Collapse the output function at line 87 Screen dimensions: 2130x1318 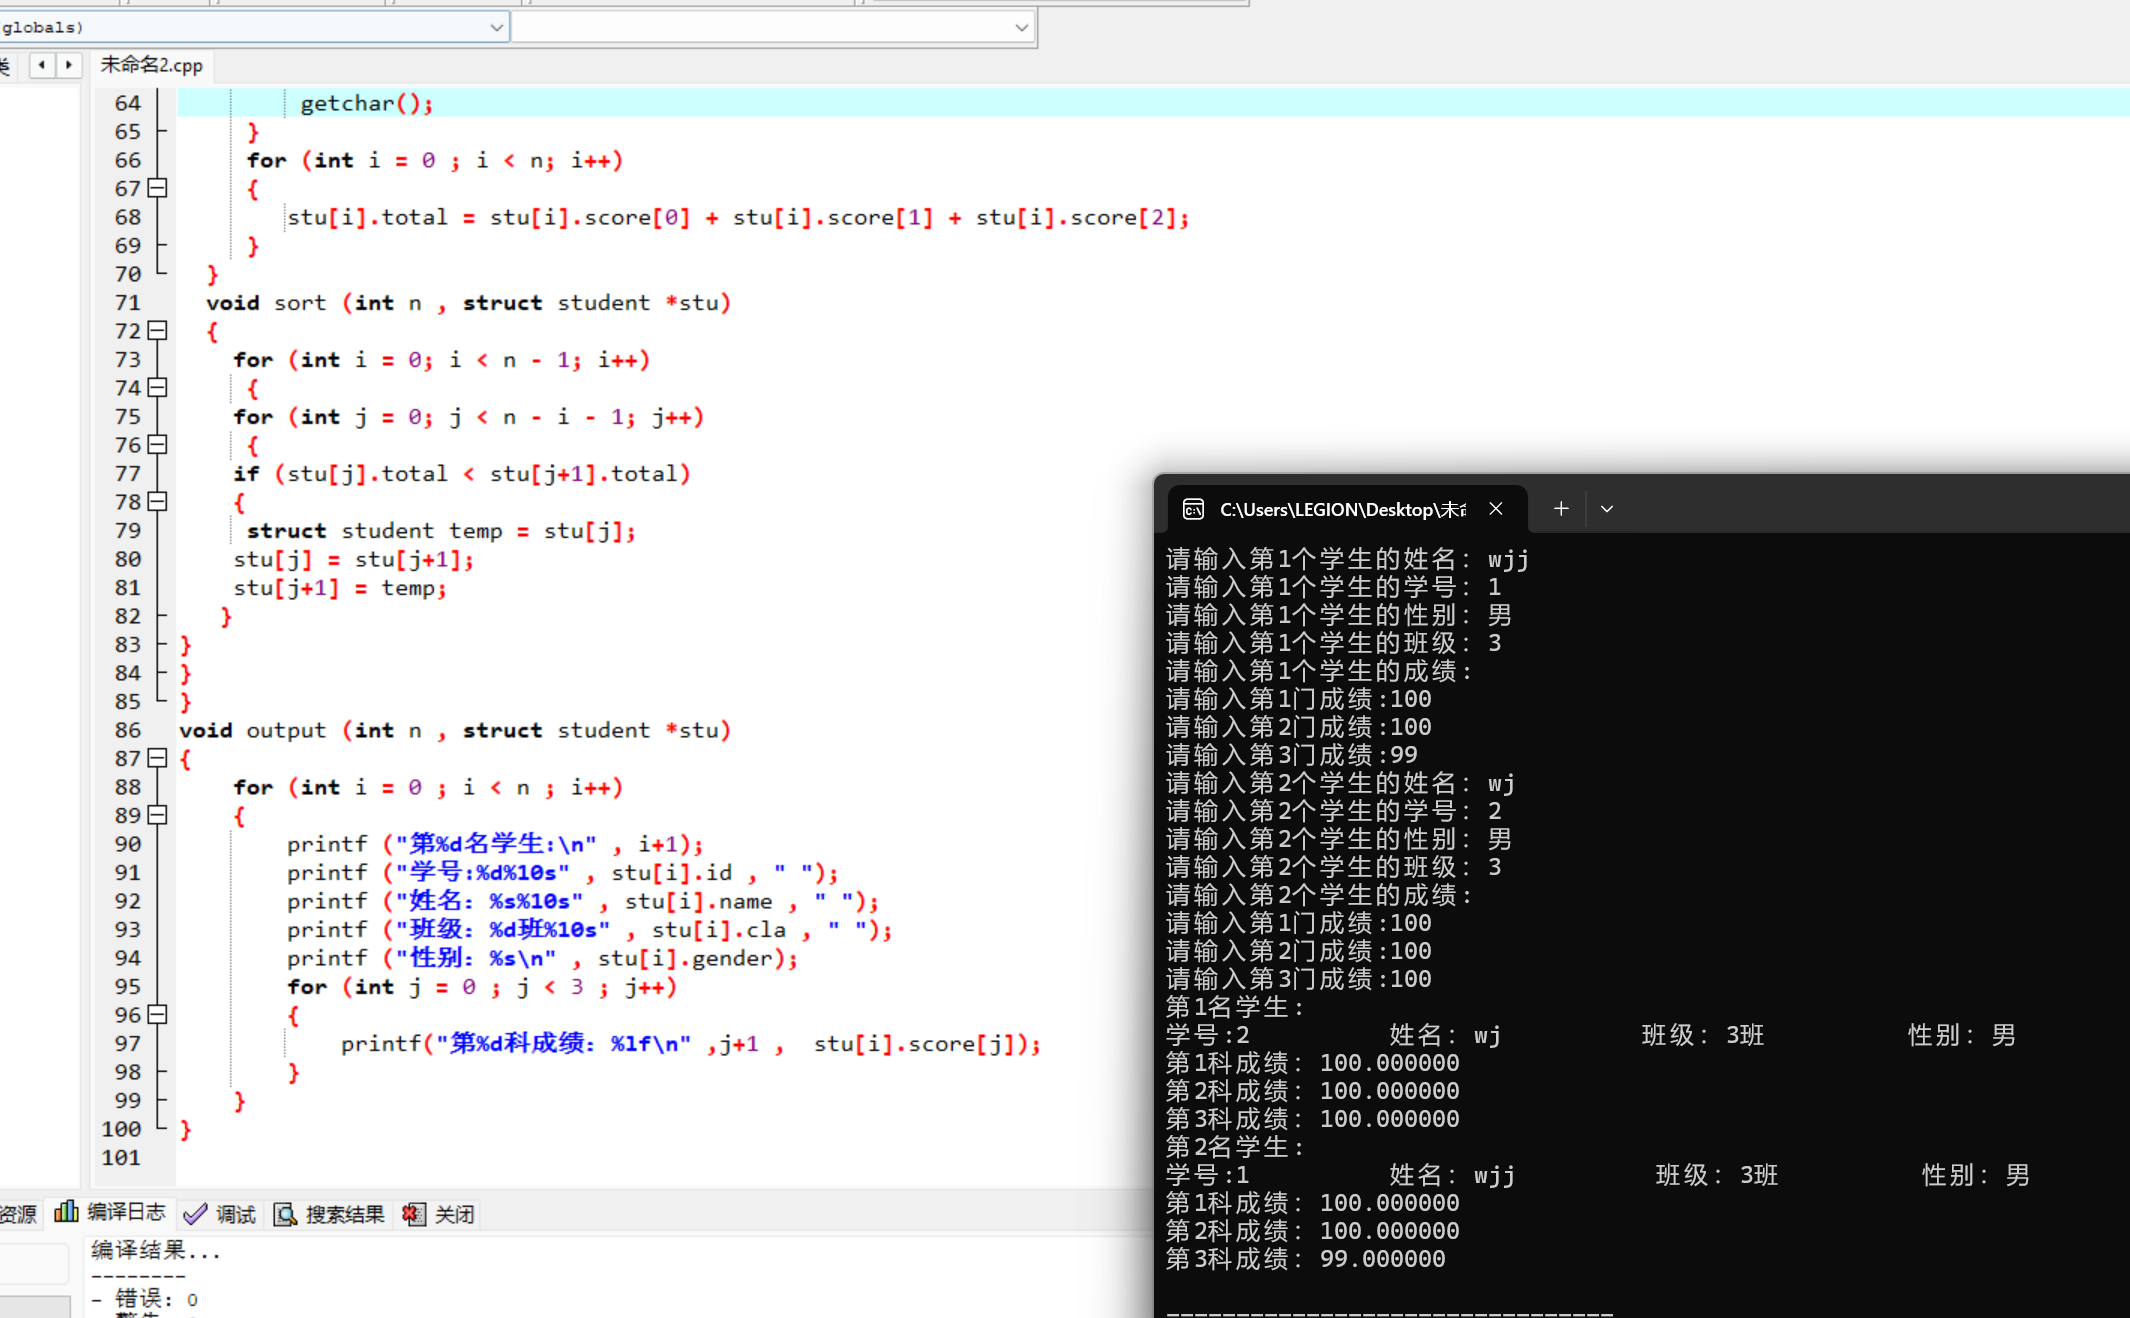pos(157,758)
